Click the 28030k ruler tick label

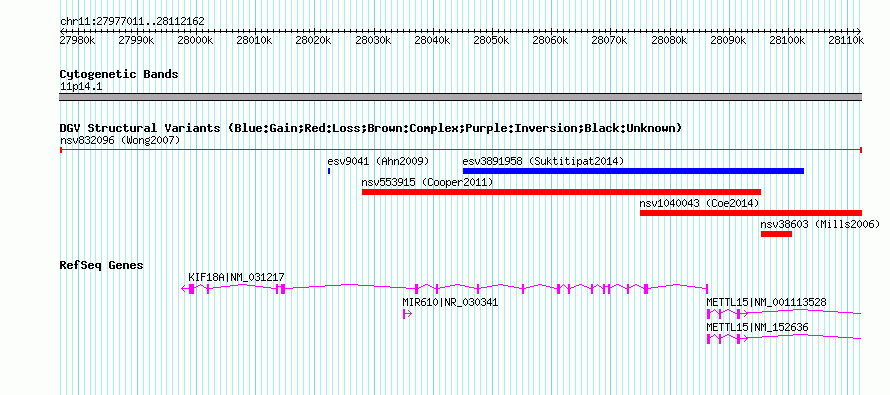(372, 40)
